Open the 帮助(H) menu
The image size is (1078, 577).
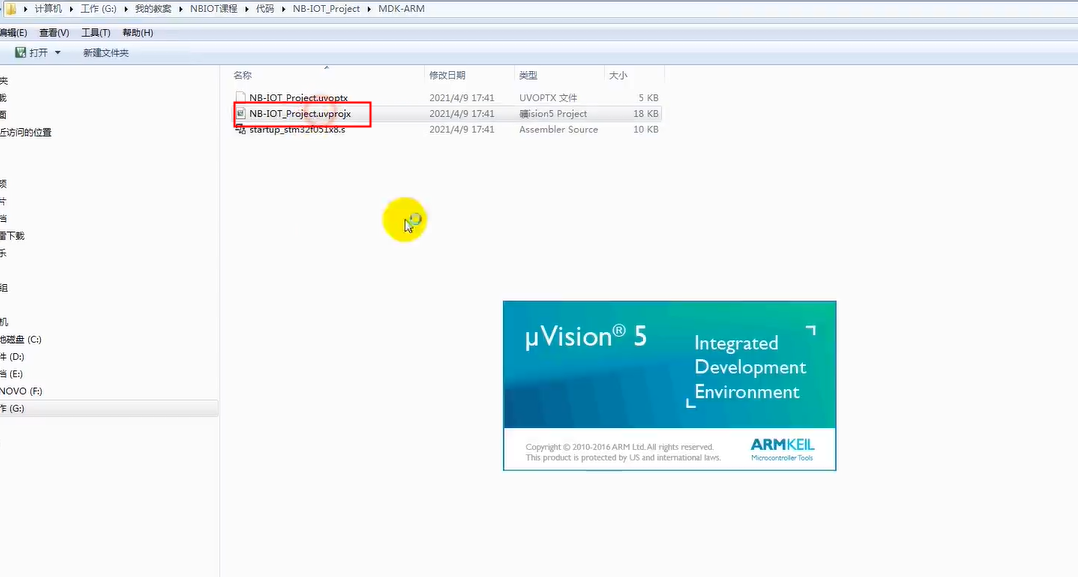(x=138, y=33)
